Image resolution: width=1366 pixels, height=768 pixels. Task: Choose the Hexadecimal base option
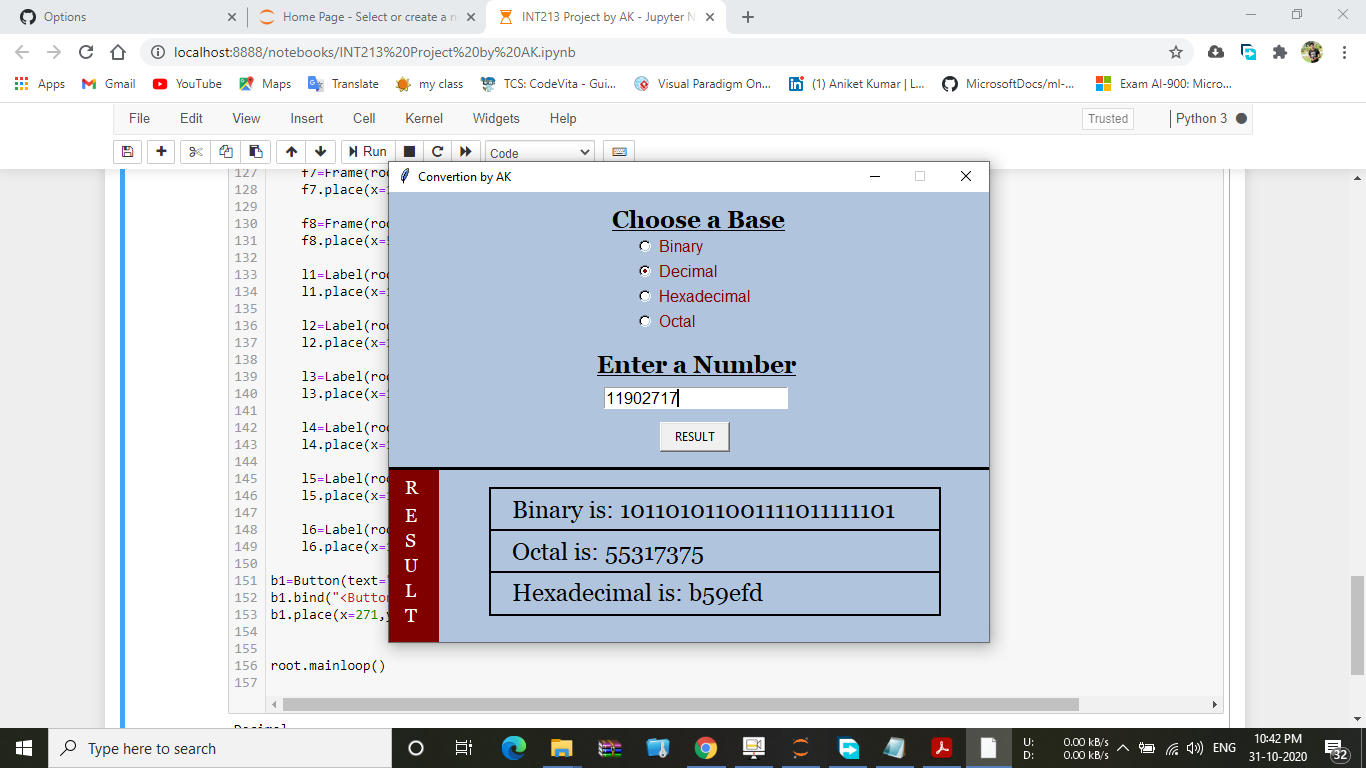645,296
